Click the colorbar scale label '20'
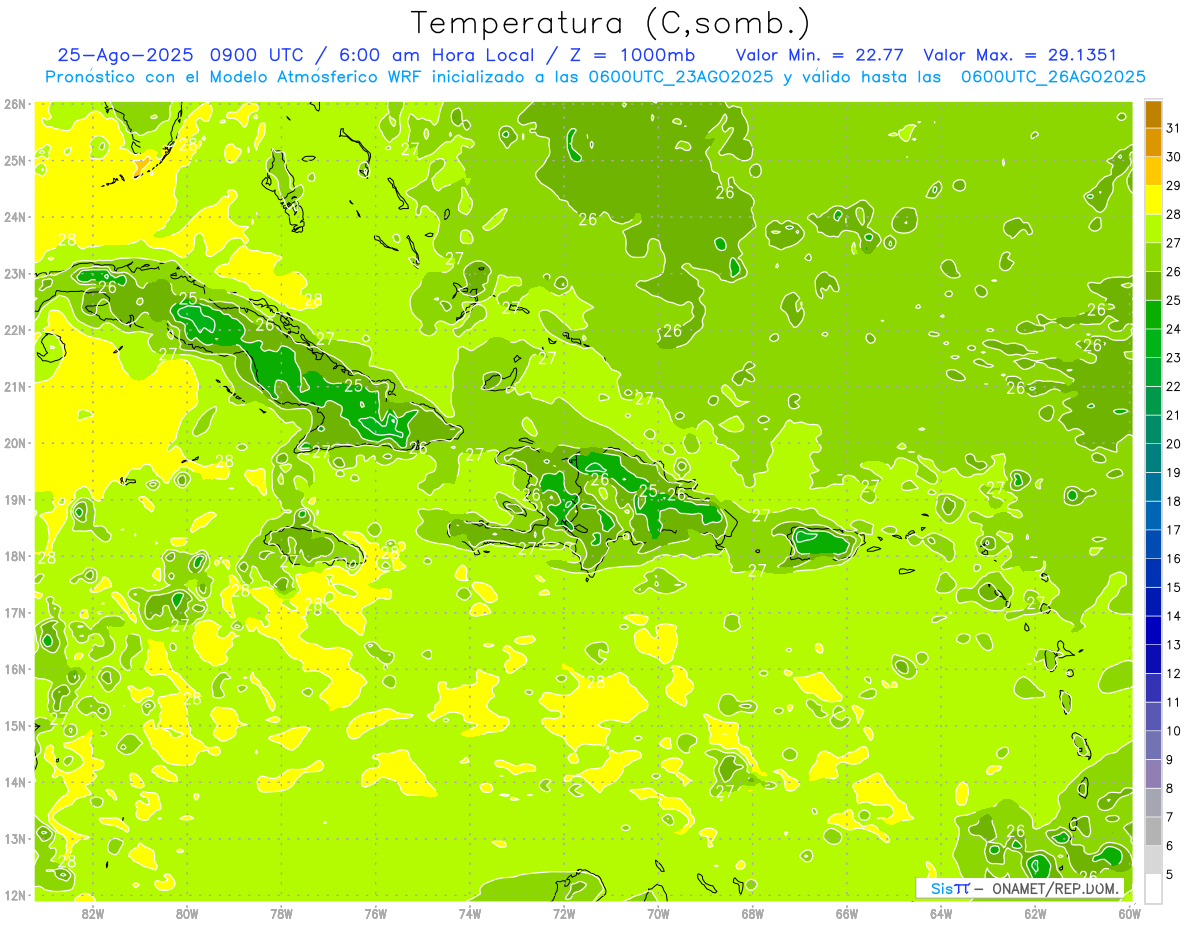Image resolution: width=1200 pixels, height=927 pixels. tap(1173, 444)
